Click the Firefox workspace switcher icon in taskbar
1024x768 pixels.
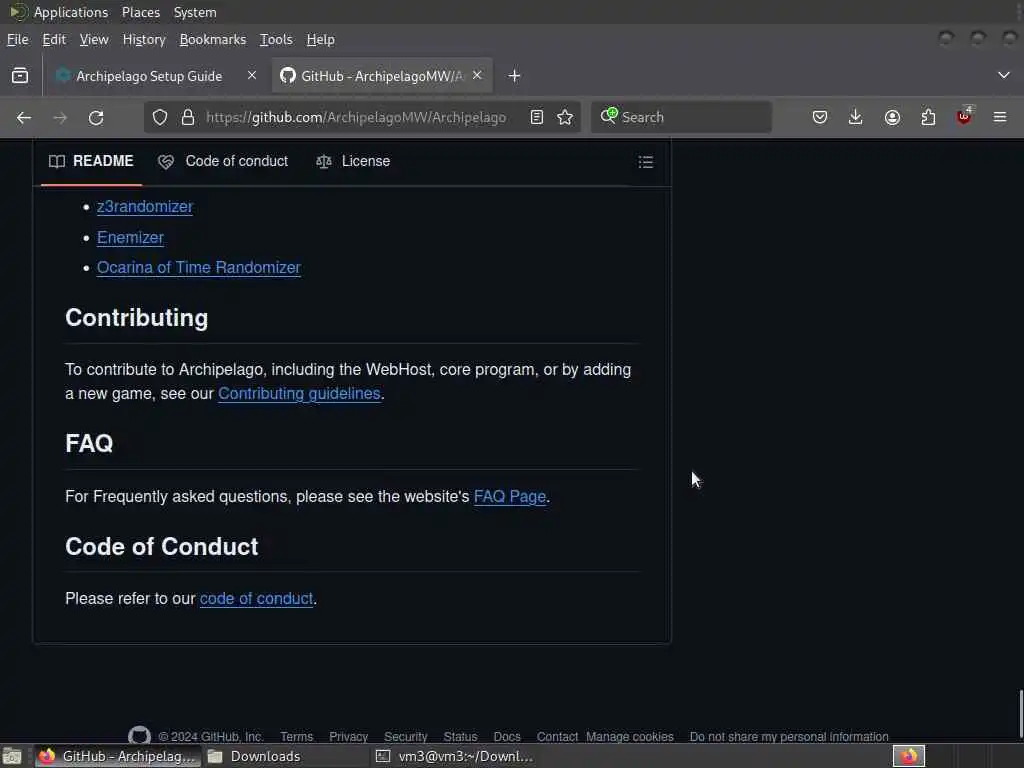(909, 756)
